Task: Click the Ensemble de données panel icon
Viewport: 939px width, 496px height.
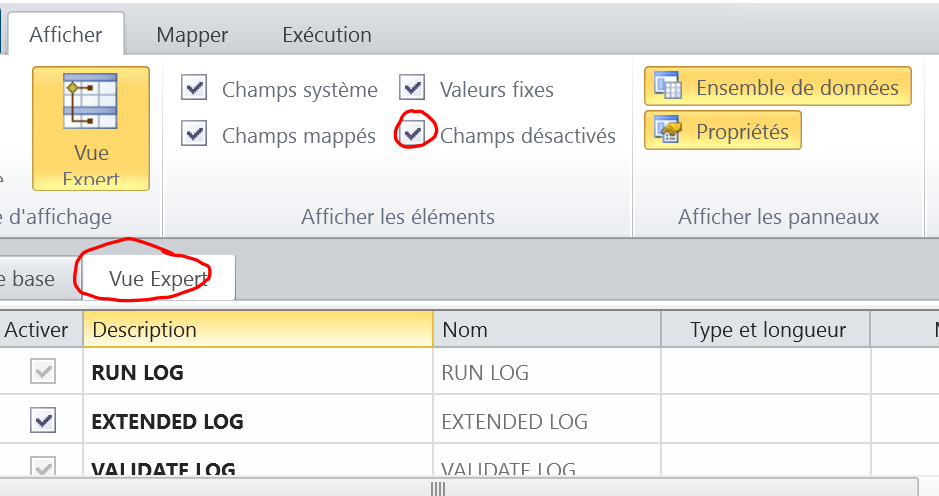Action: (x=668, y=85)
